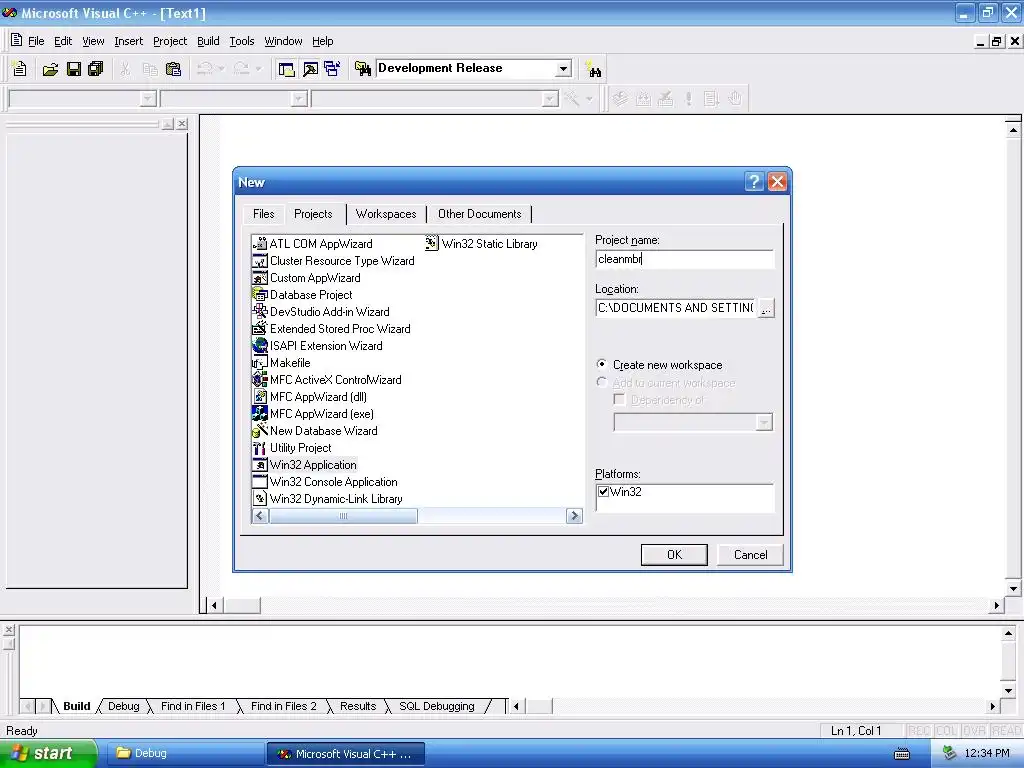Click the Find in Files toolbar icon
Image resolution: width=1024 pixels, height=768 pixels.
coord(363,69)
